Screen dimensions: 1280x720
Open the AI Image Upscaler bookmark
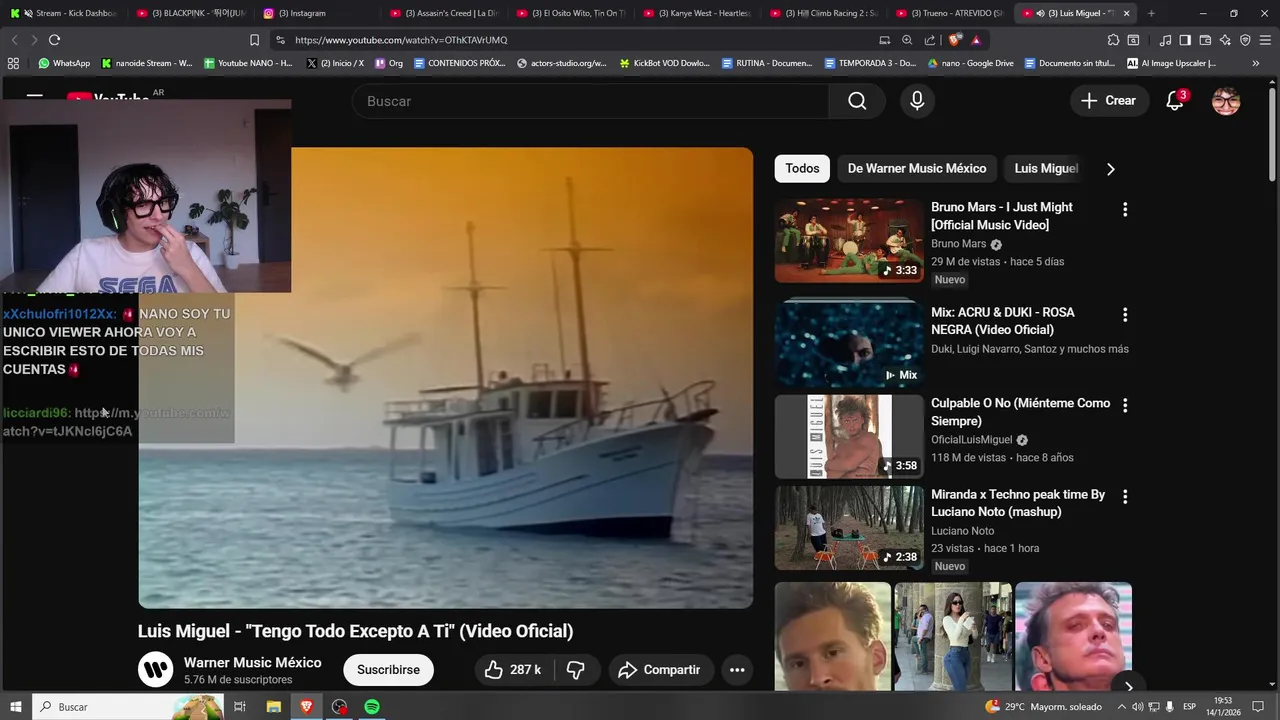pos(1171,63)
